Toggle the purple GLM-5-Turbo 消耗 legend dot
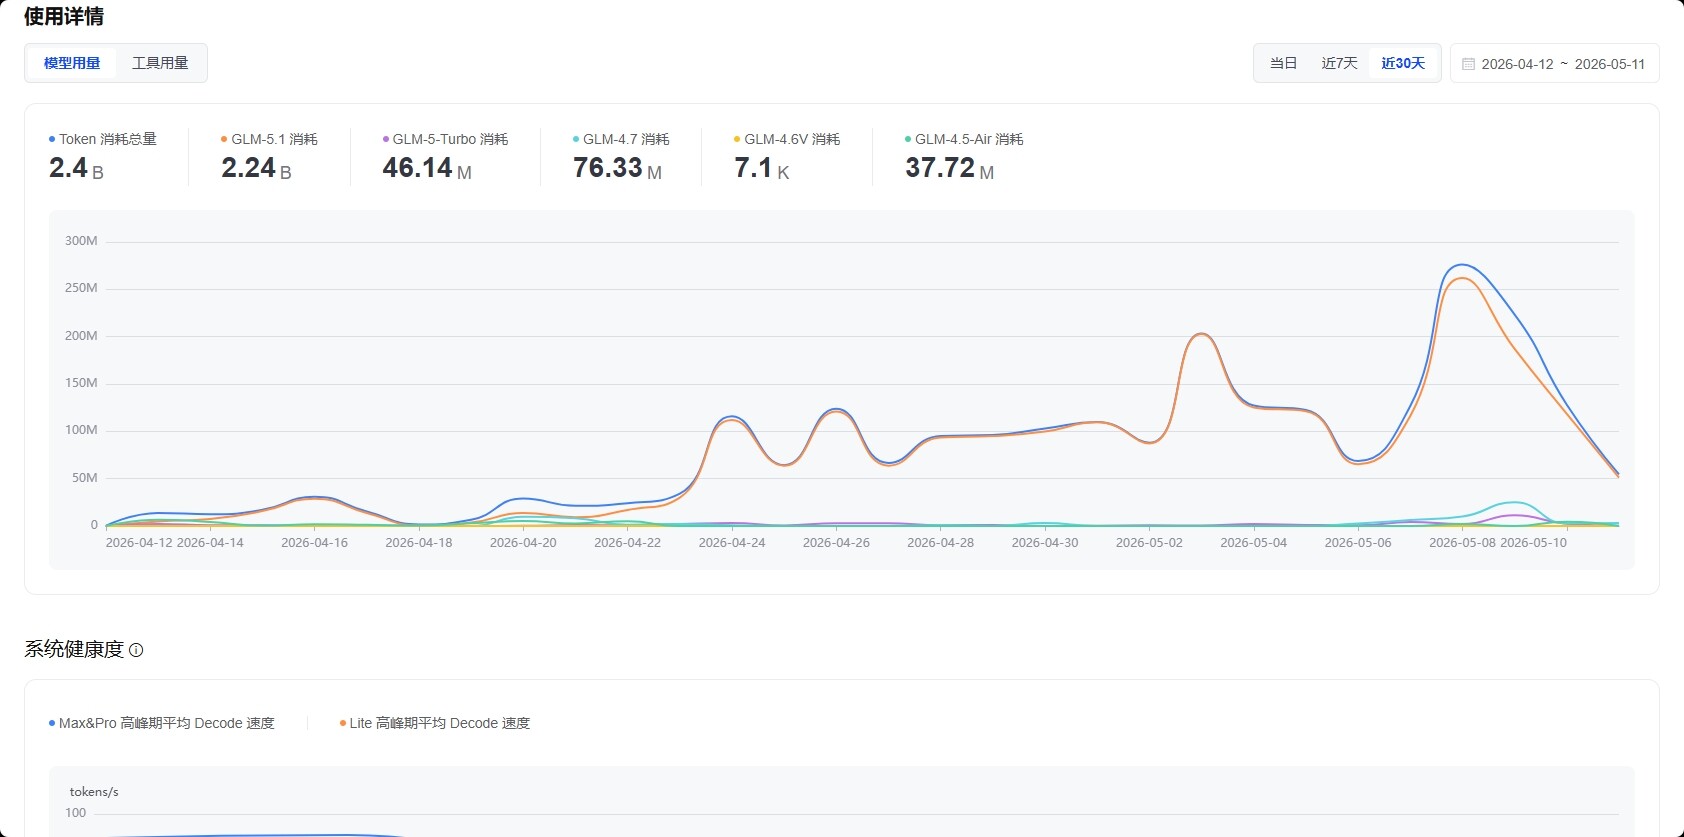The width and height of the screenshot is (1684, 837). 386,139
